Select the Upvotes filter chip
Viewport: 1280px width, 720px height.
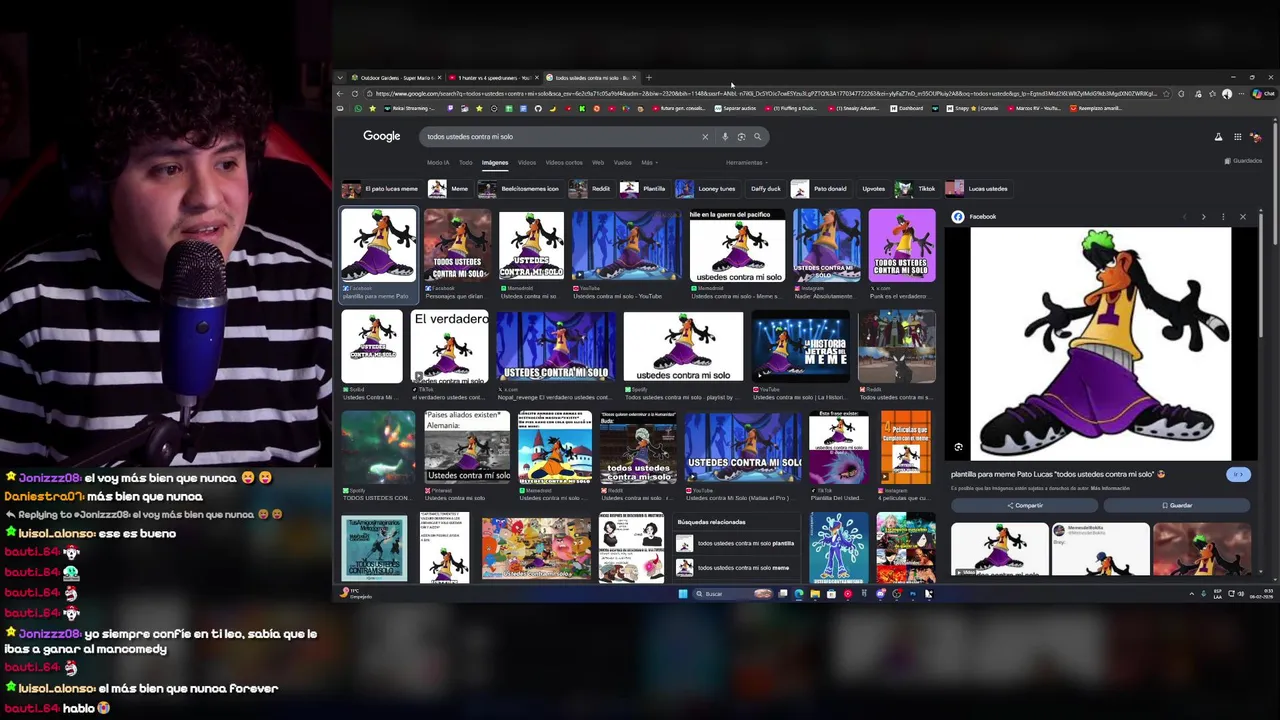coord(873,189)
